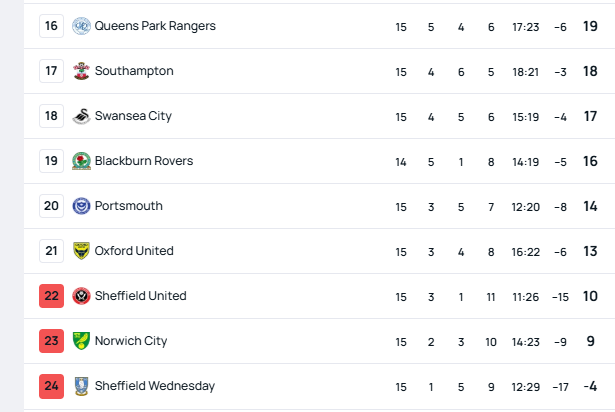615x412 pixels.
Task: Click the red position 24 badge
Action: (51, 386)
